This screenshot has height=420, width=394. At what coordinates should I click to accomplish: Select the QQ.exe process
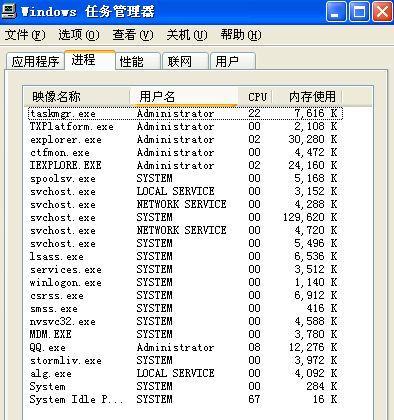pyautogui.click(x=185, y=347)
